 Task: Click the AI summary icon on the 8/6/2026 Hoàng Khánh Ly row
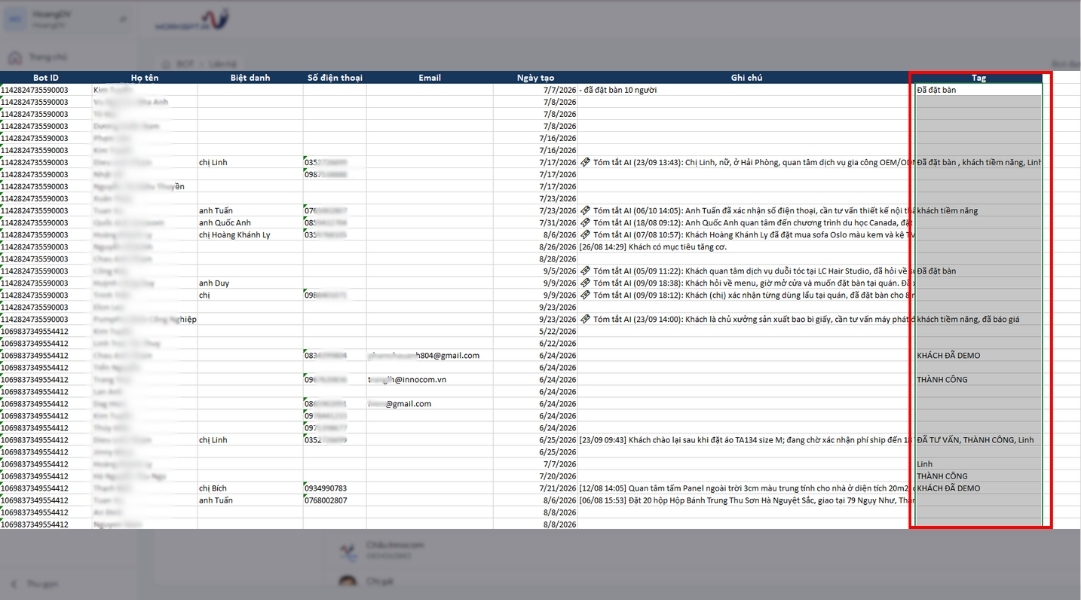point(585,234)
